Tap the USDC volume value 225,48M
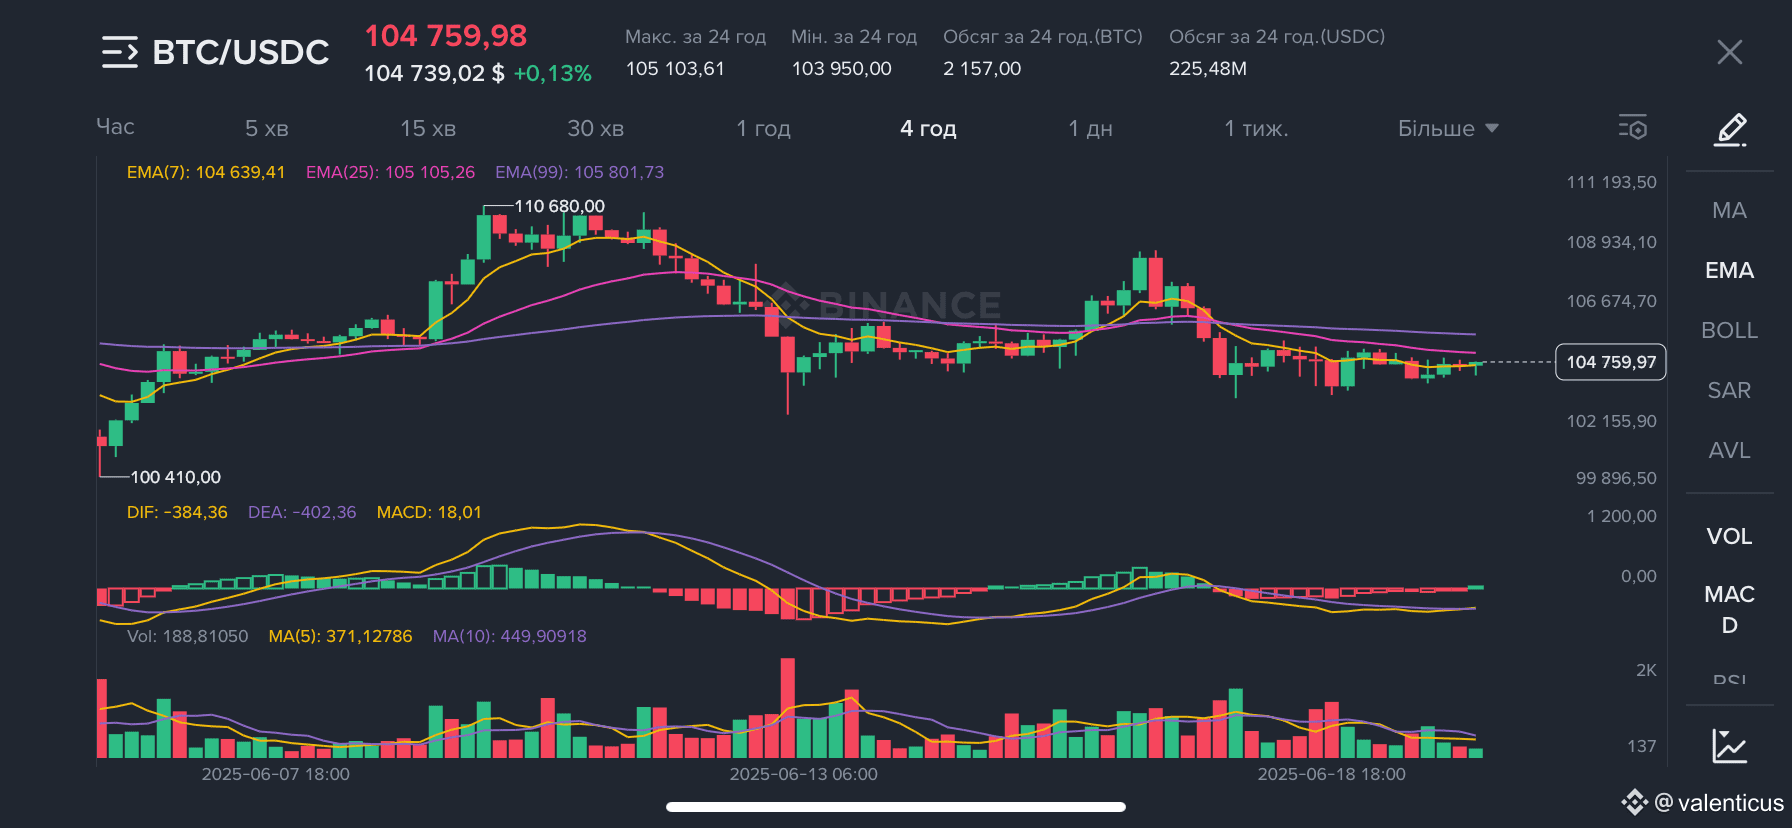Image resolution: width=1792 pixels, height=828 pixels. (1208, 68)
